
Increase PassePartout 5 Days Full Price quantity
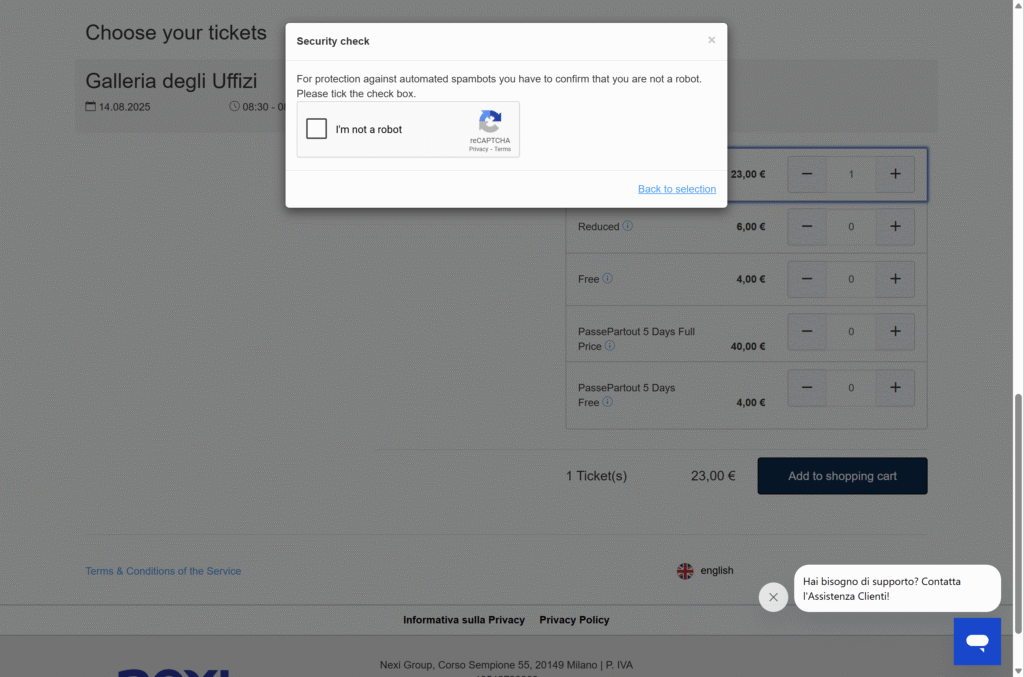pos(895,331)
